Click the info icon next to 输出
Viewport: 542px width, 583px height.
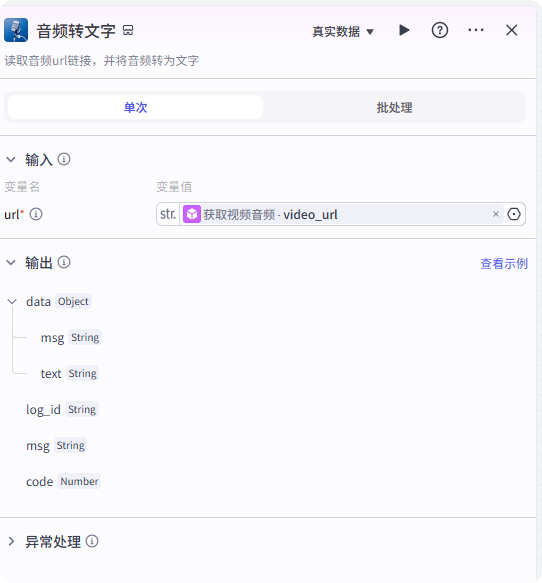click(x=64, y=262)
